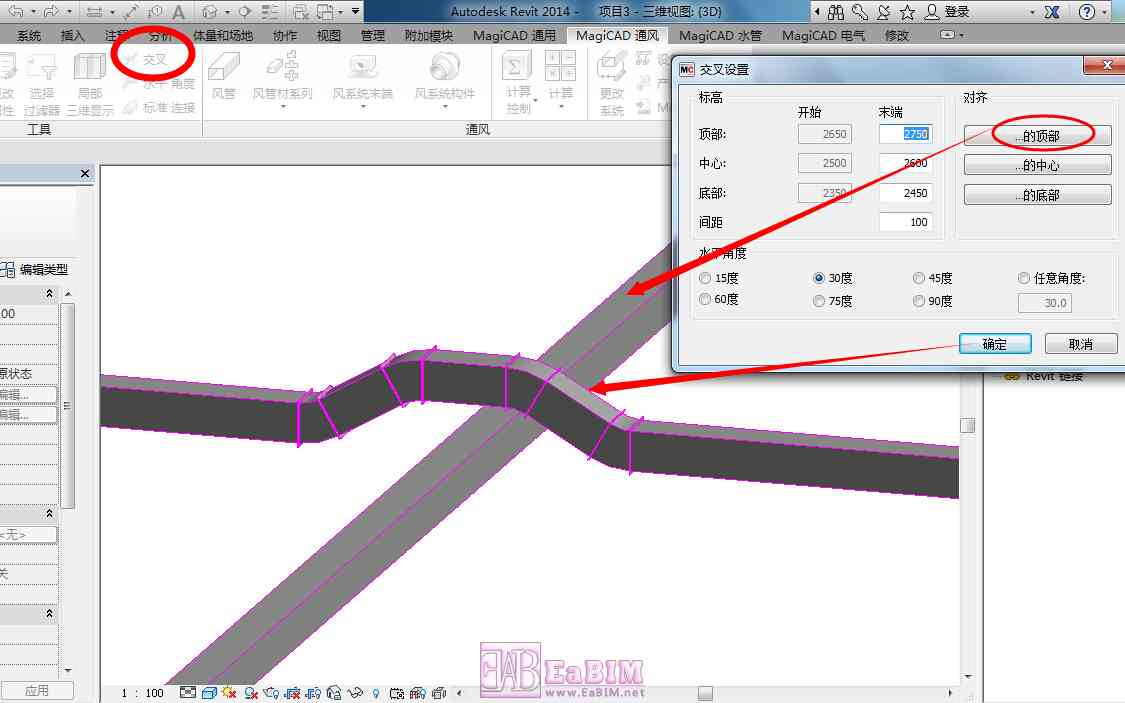Collapse the <无> properties group chevron
1125x703 pixels.
[x=50, y=513]
